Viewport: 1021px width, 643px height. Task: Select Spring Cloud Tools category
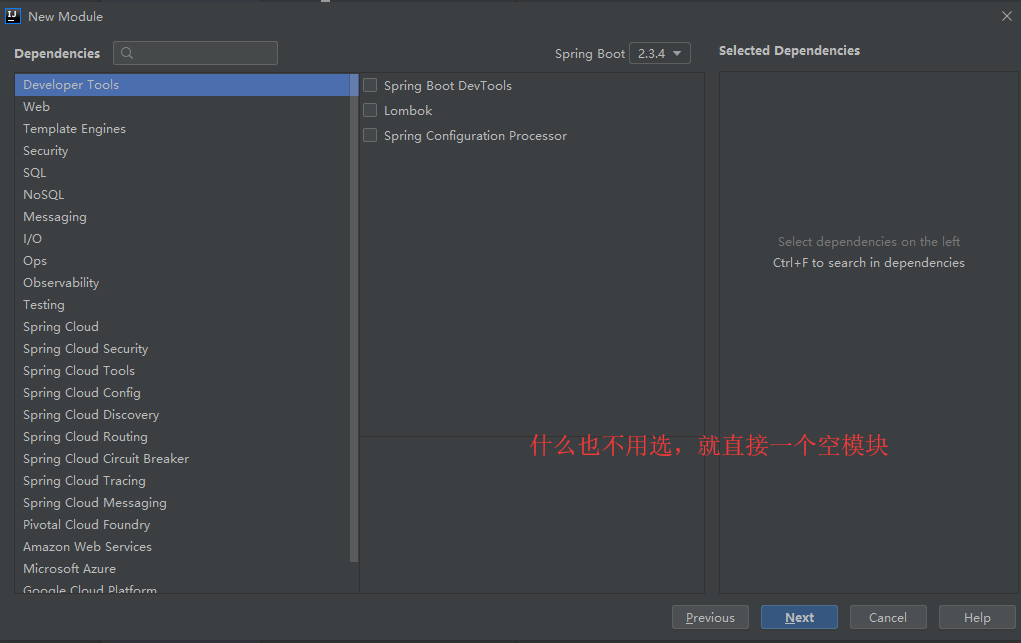(182, 371)
